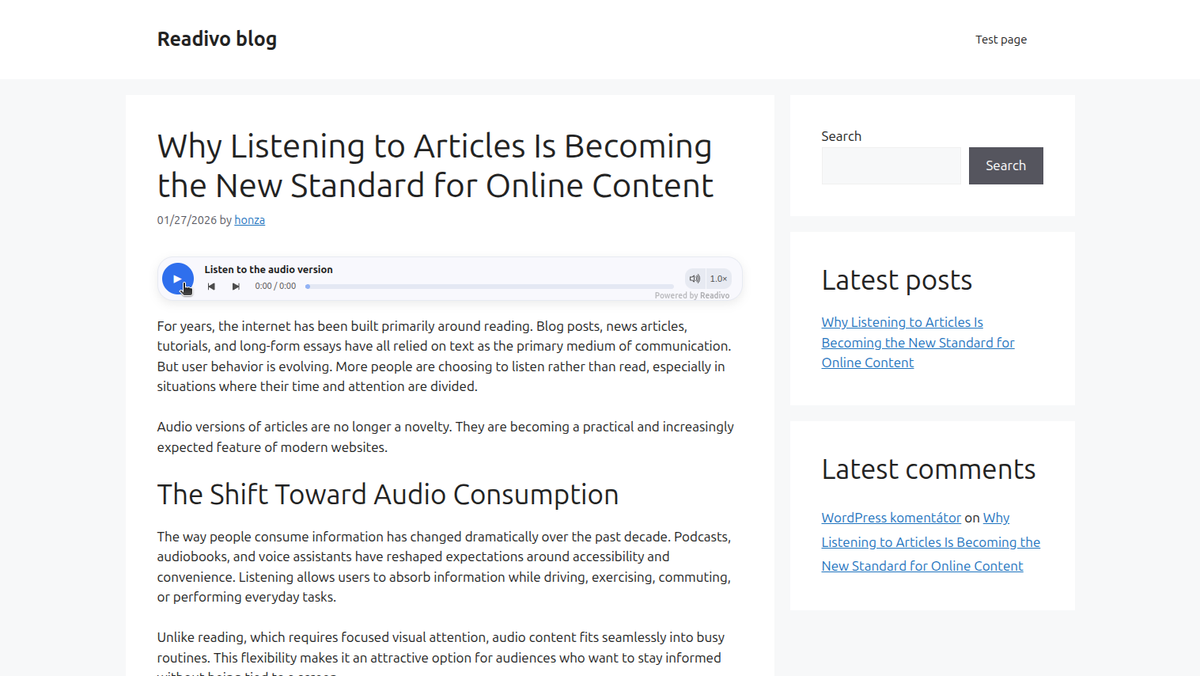1200x676 pixels.
Task: Open WordPress komentátor commenter link
Action: (891, 518)
